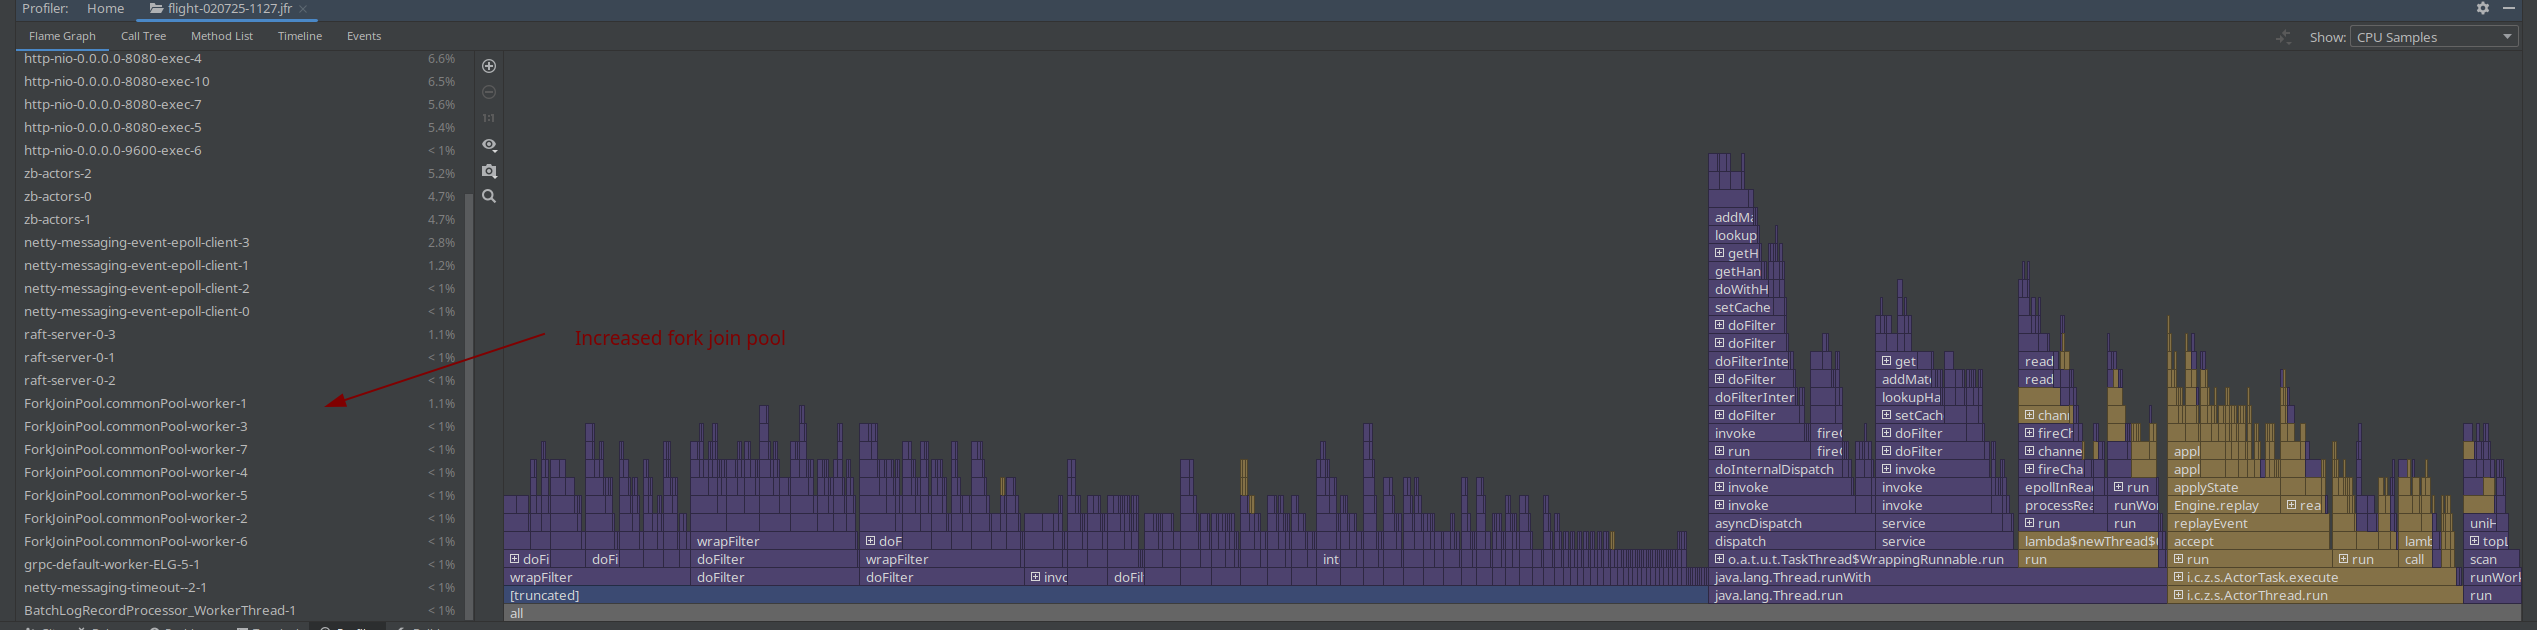Expand the setCach frame plus icon

pyautogui.click(x=1886, y=415)
